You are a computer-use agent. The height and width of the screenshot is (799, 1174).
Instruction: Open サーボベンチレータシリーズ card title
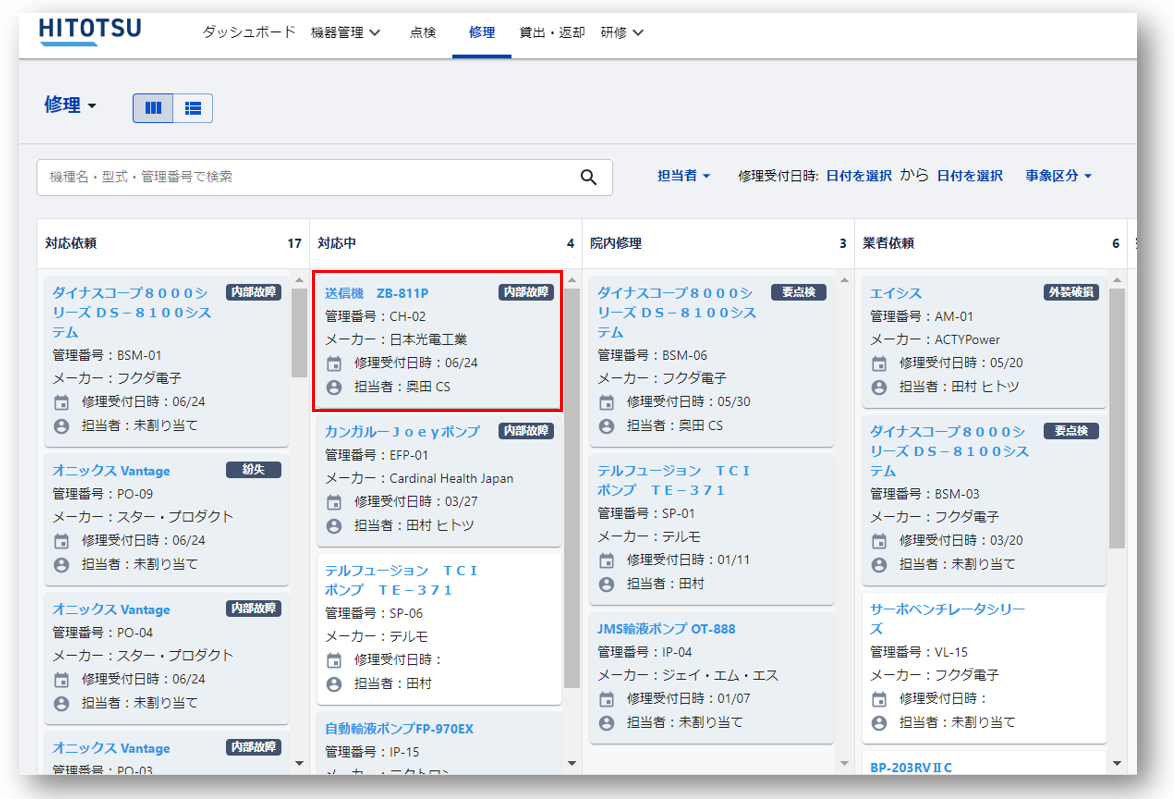[947, 619]
